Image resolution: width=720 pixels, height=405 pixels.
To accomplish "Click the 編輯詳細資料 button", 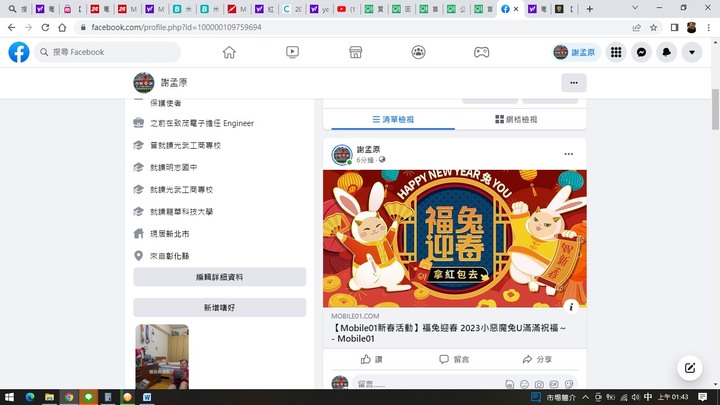I will (220, 277).
